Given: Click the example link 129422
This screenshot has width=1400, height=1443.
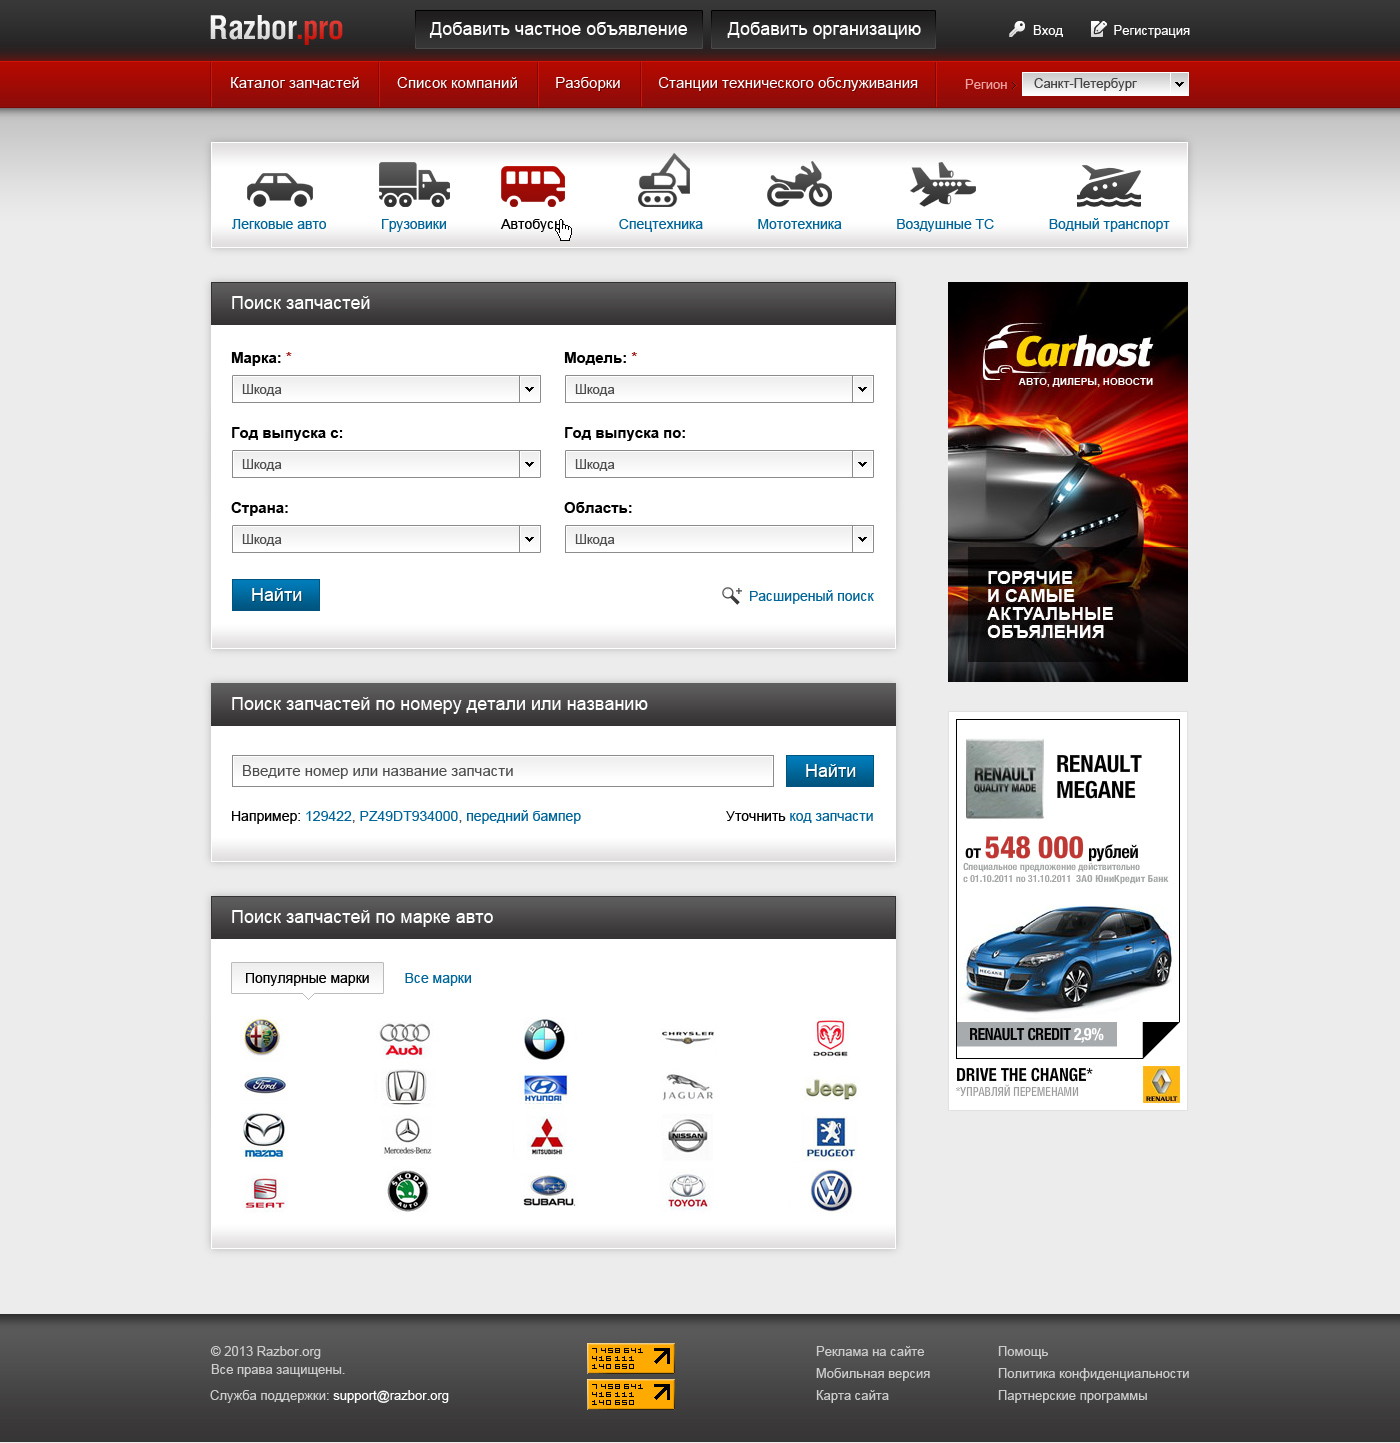Looking at the screenshot, I should pyautogui.click(x=328, y=816).
